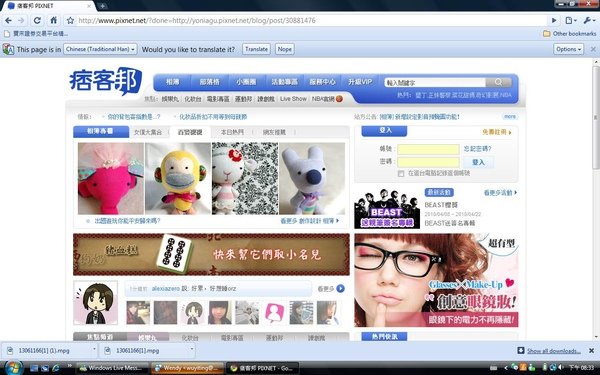Image resolution: width=600 pixels, height=375 pixels.
Task: Reload the page with the refresh icon
Action: (37, 20)
